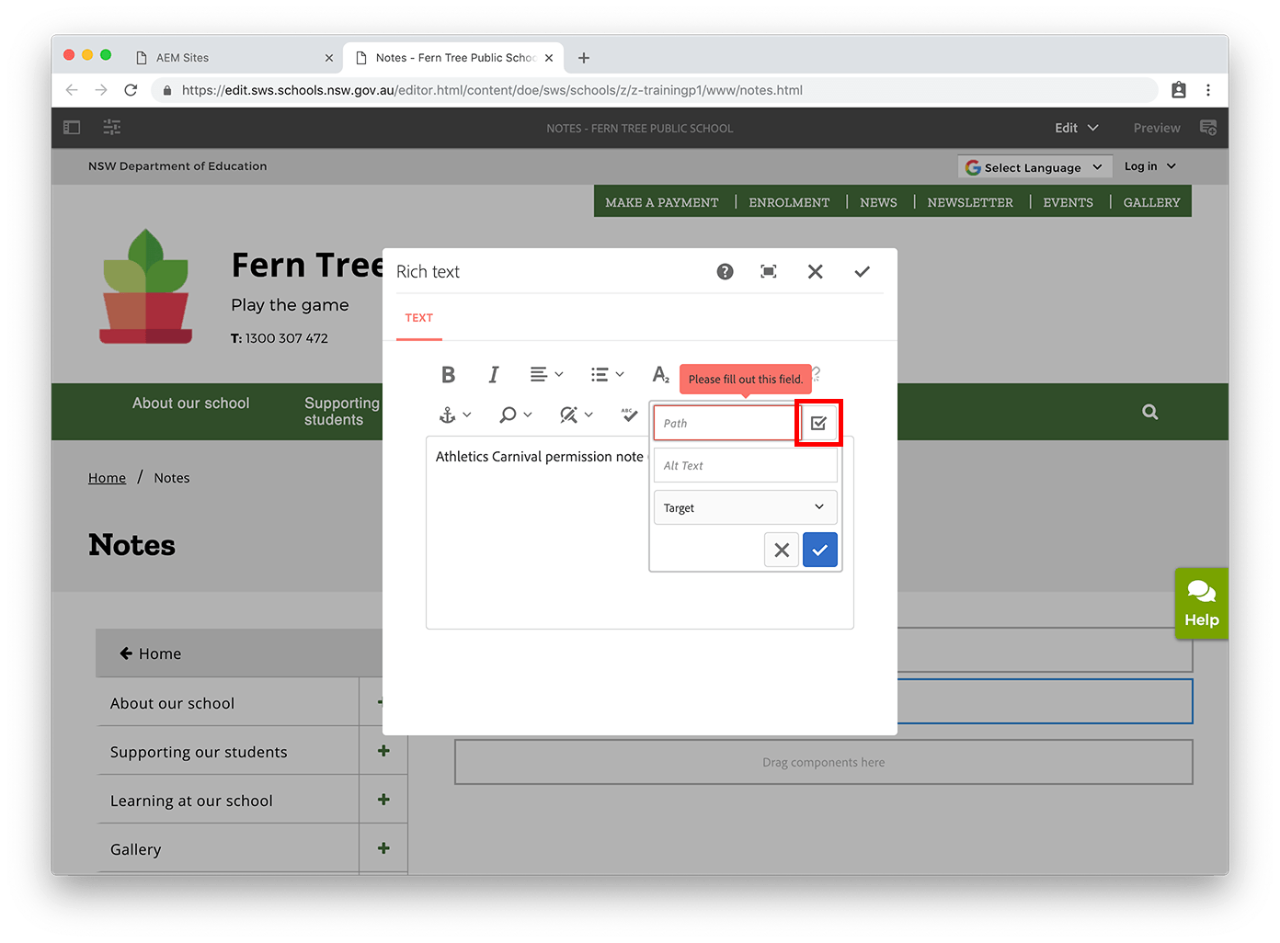This screenshot has width=1280, height=943.
Task: Switch to Preview mode
Action: (1157, 128)
